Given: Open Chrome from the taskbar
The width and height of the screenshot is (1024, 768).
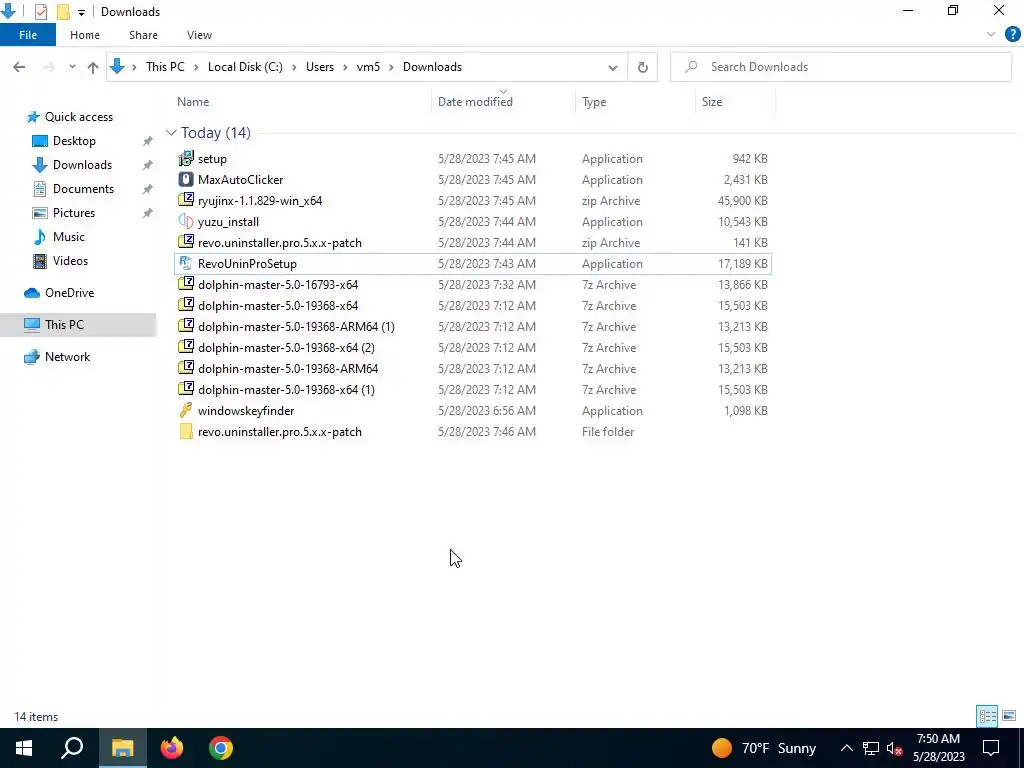Looking at the screenshot, I should (221, 748).
